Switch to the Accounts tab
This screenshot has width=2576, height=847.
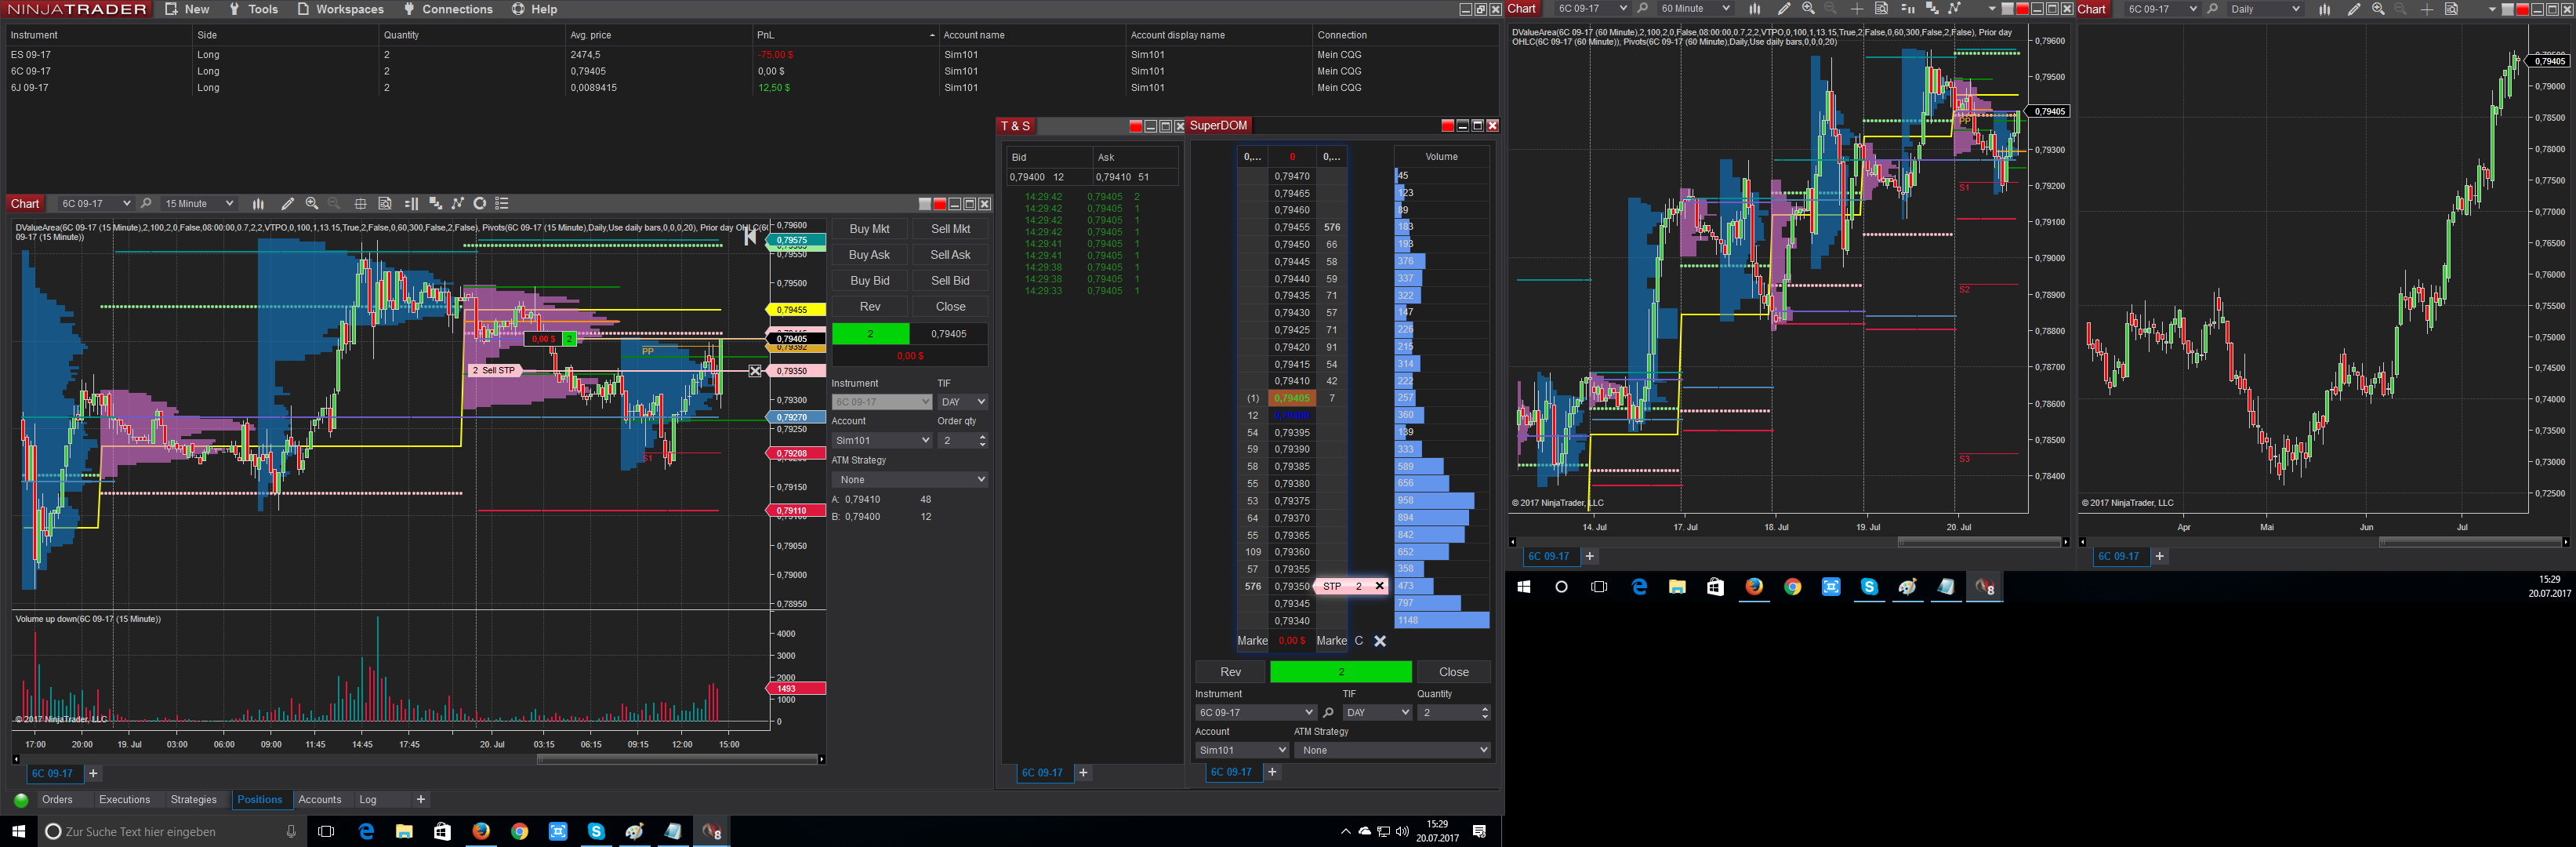pos(320,800)
